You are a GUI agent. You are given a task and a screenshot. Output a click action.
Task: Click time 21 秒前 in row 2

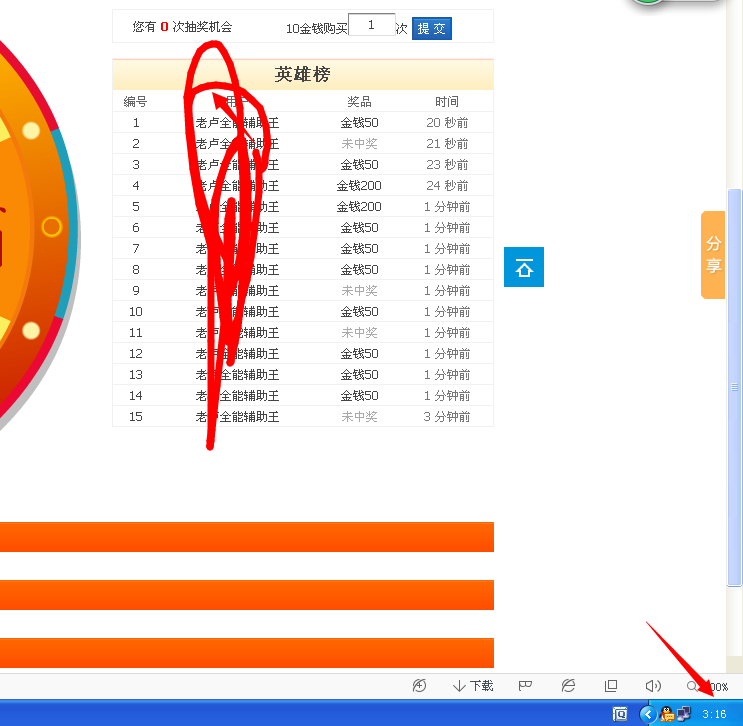tap(447, 144)
